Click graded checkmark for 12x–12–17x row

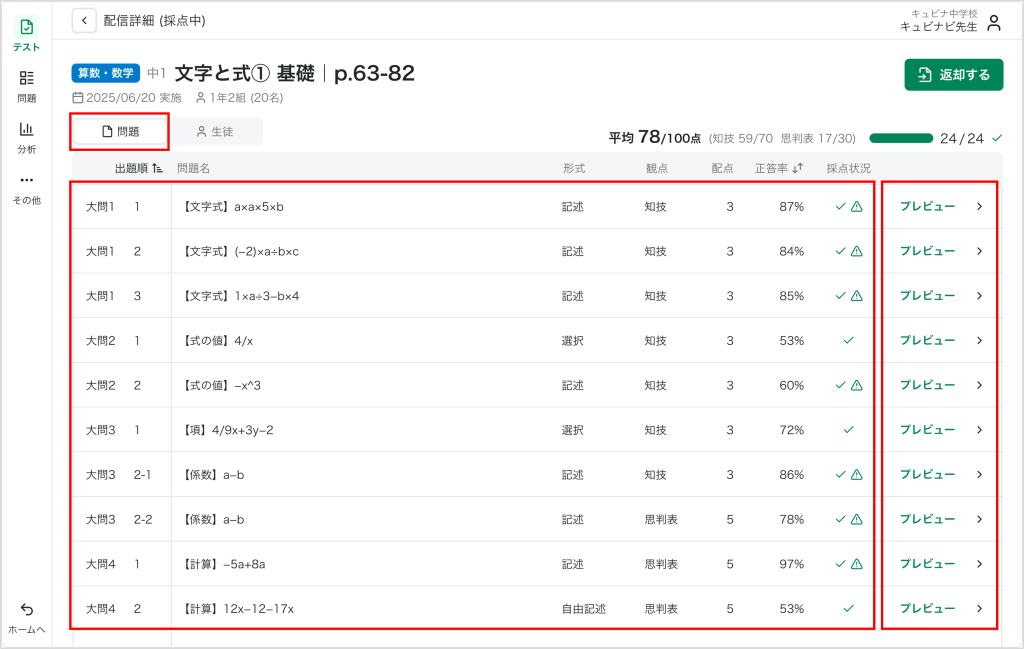(848, 609)
